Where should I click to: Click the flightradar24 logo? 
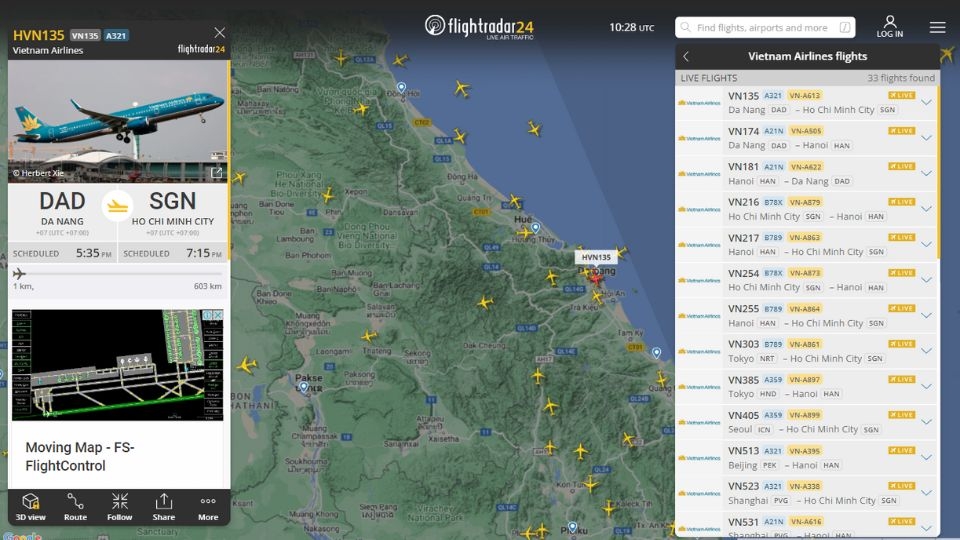point(479,26)
